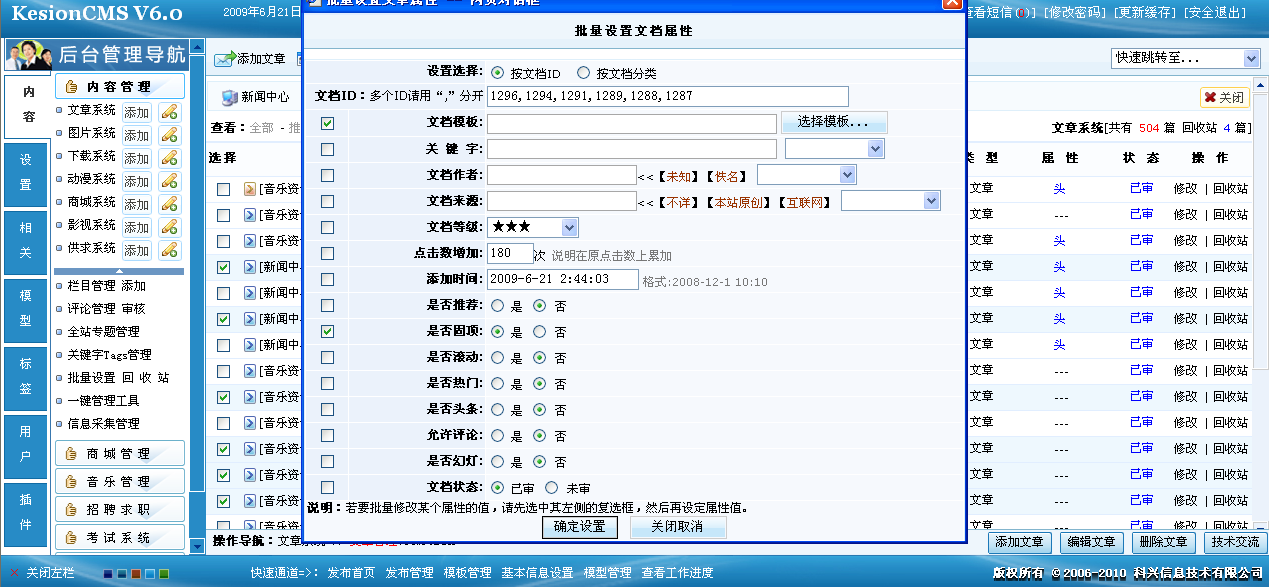Click the 关闭左栏 red x icon
This screenshot has height=587, width=1269.
coord(13,573)
